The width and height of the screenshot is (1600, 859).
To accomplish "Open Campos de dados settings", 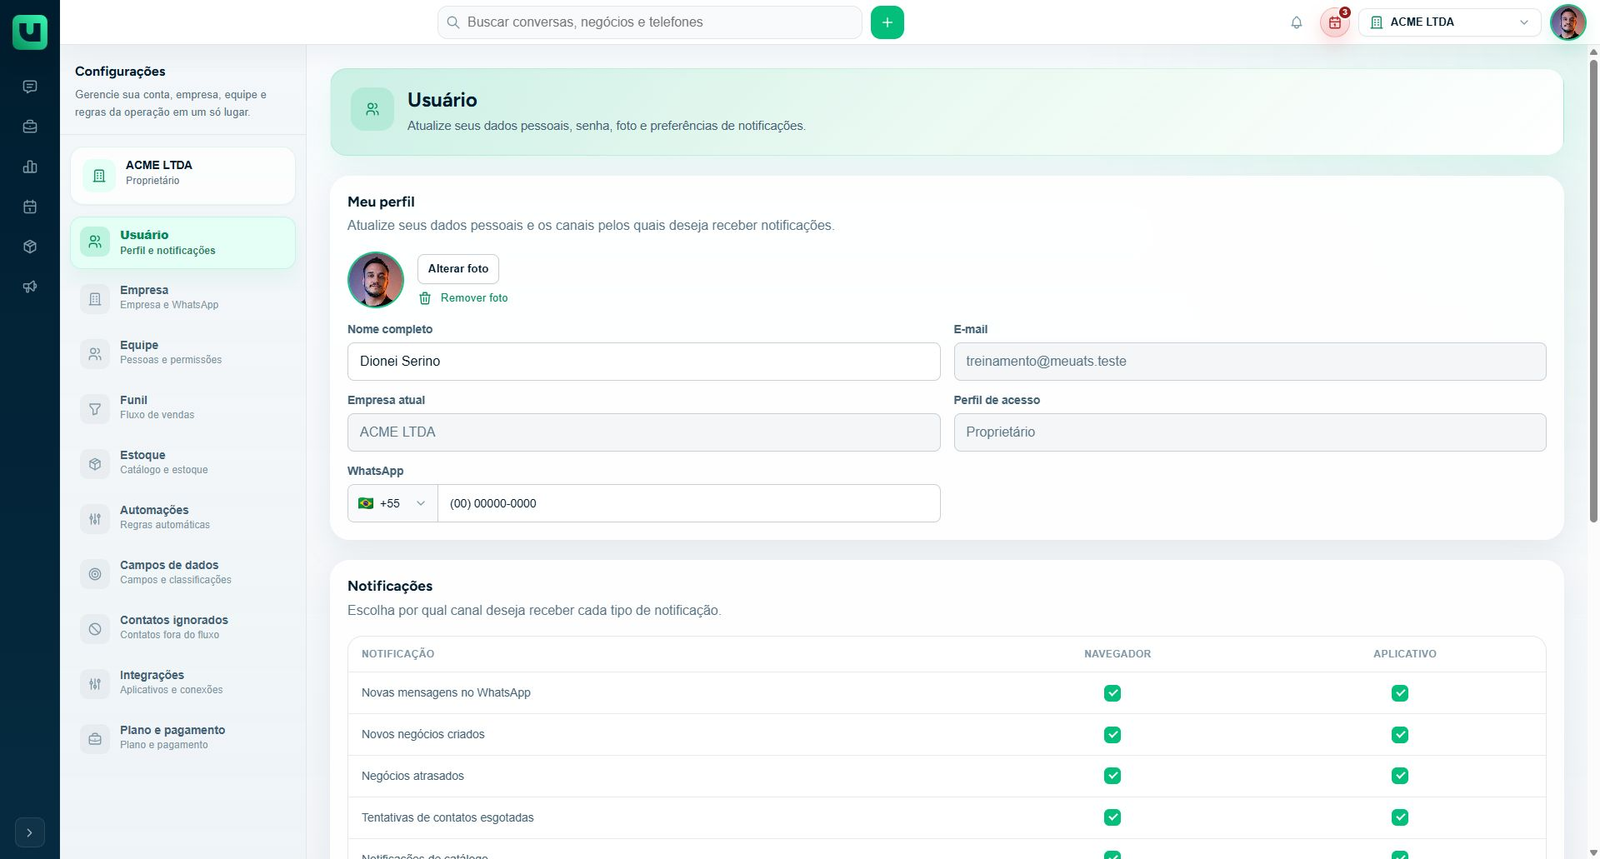I will [x=183, y=573].
